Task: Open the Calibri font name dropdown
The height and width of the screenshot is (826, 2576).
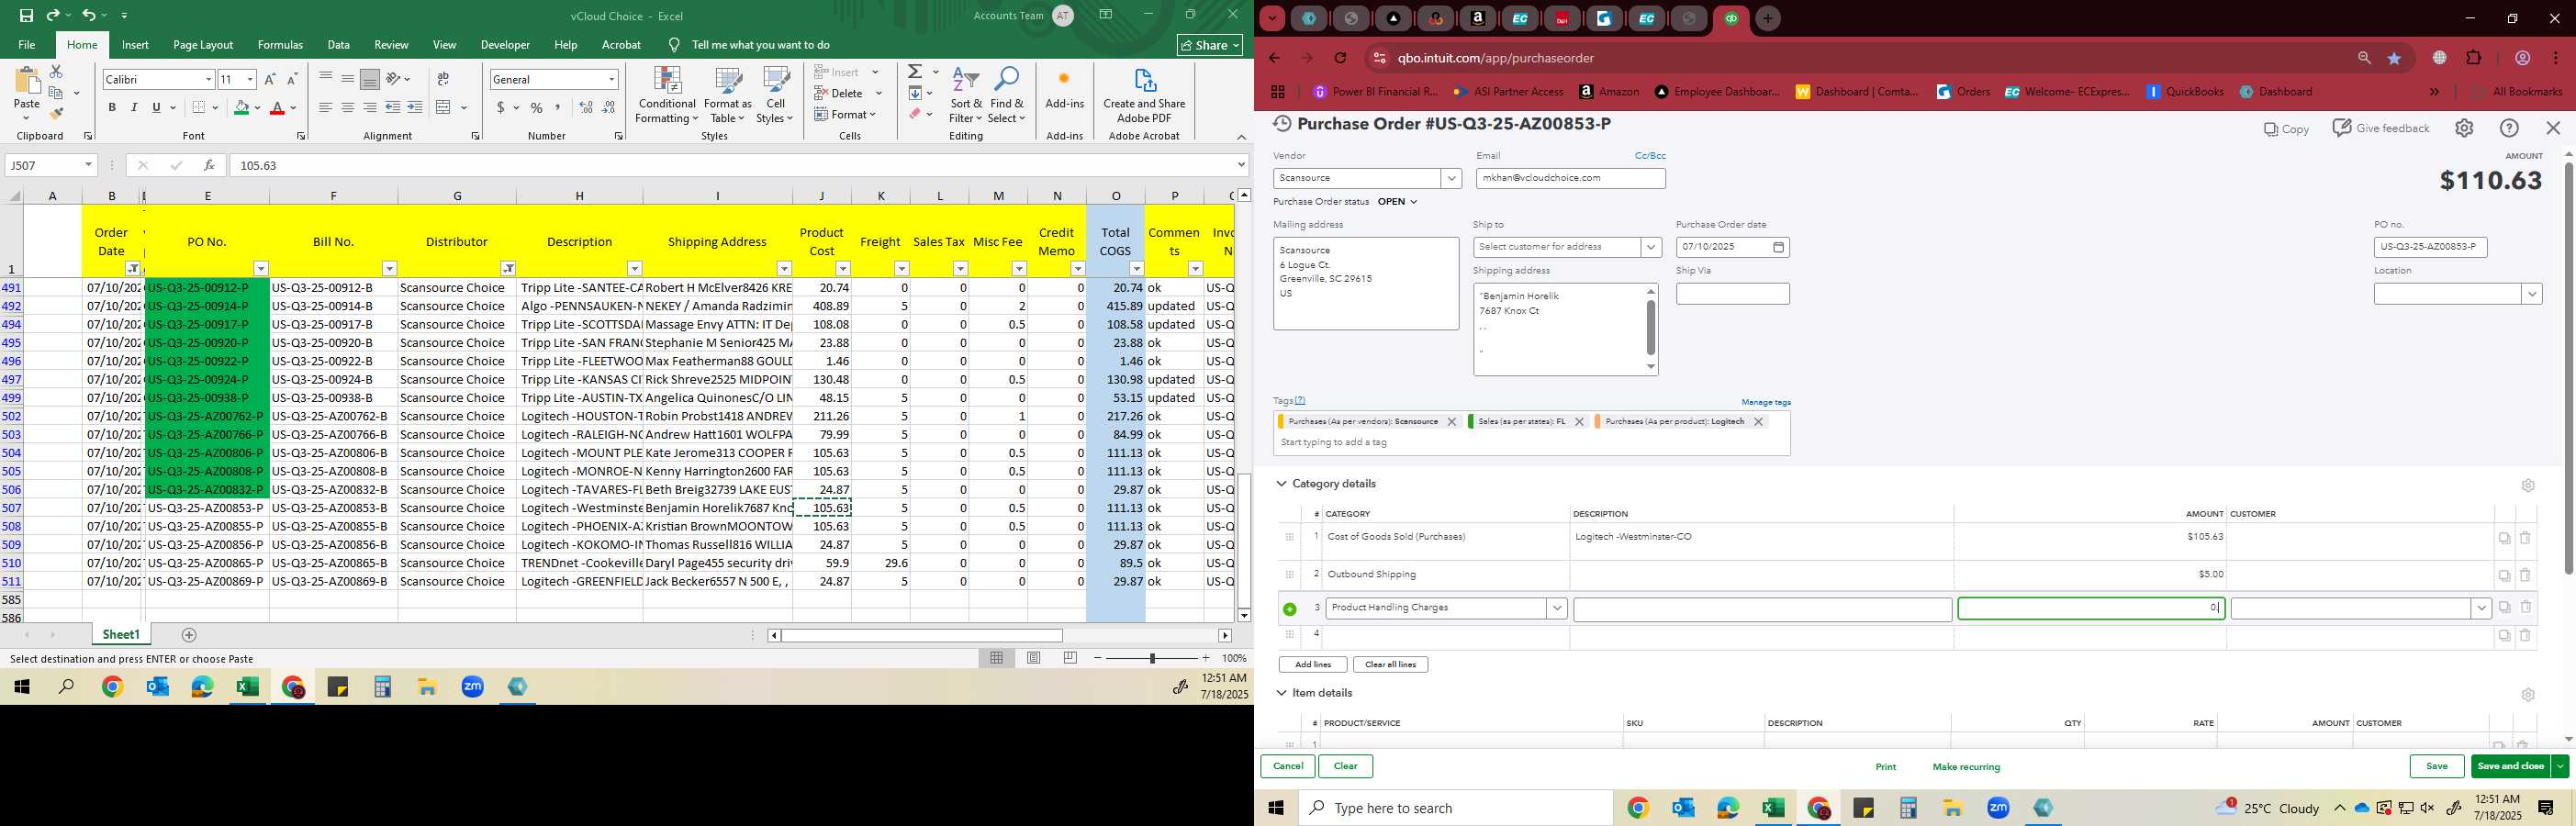Action: click(208, 79)
